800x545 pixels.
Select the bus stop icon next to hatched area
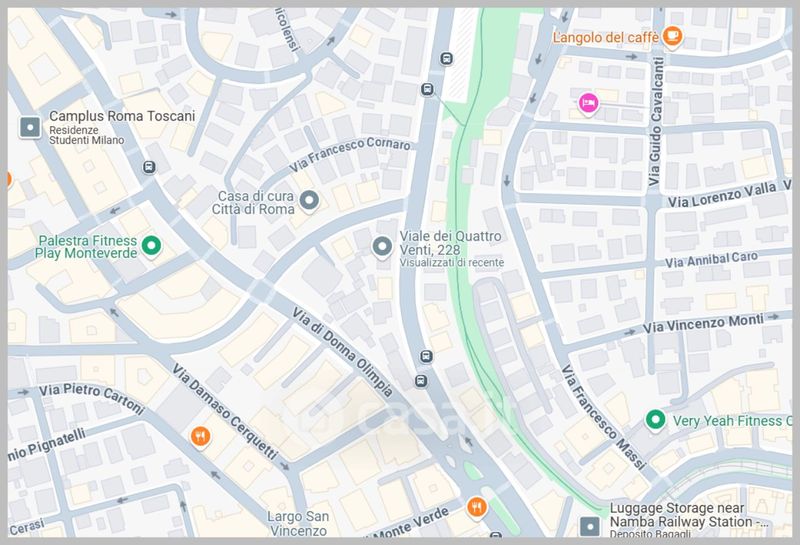click(x=446, y=58)
